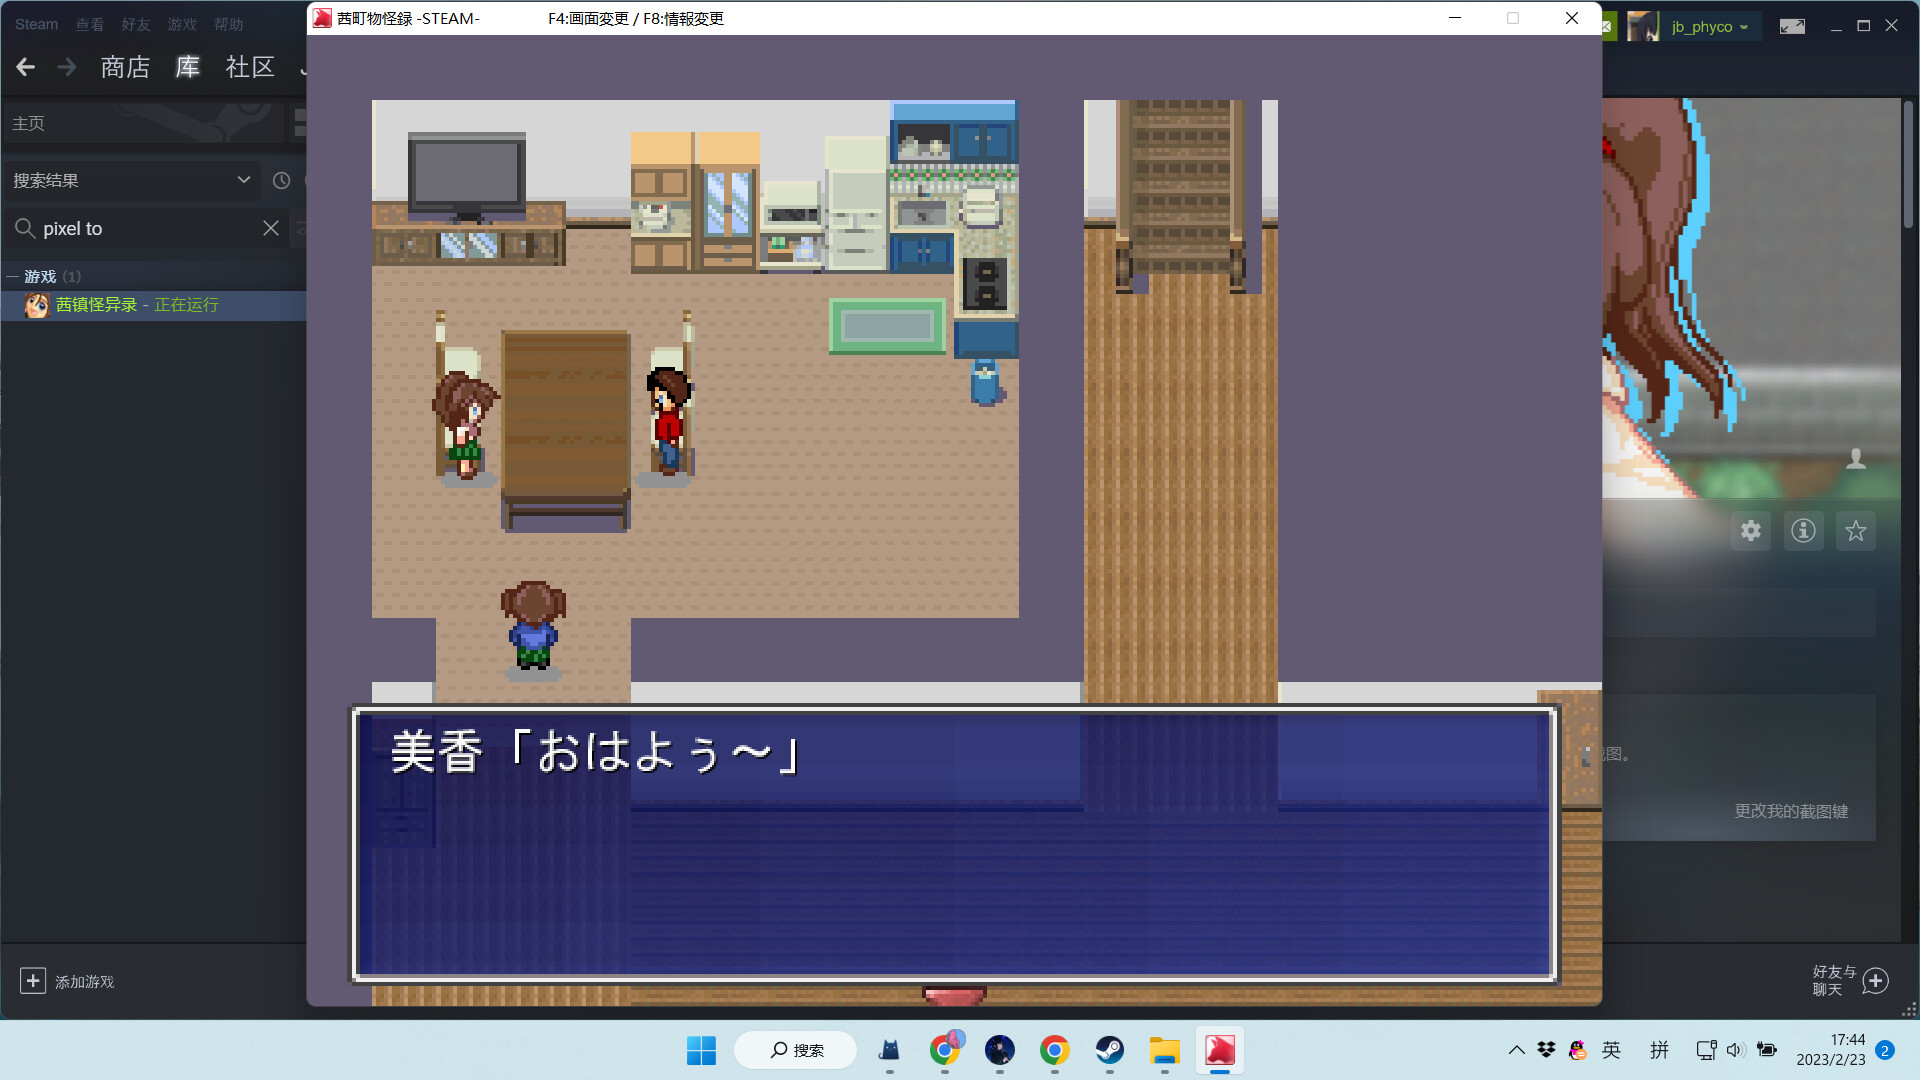The height and width of the screenshot is (1080, 1920).
Task: Toggle favorite star icon
Action: click(x=1856, y=531)
